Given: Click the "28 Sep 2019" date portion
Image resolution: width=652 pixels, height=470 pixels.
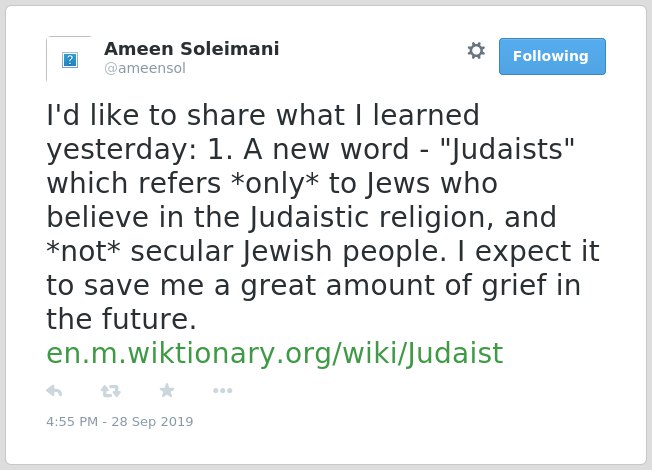Looking at the screenshot, I should pos(152,422).
